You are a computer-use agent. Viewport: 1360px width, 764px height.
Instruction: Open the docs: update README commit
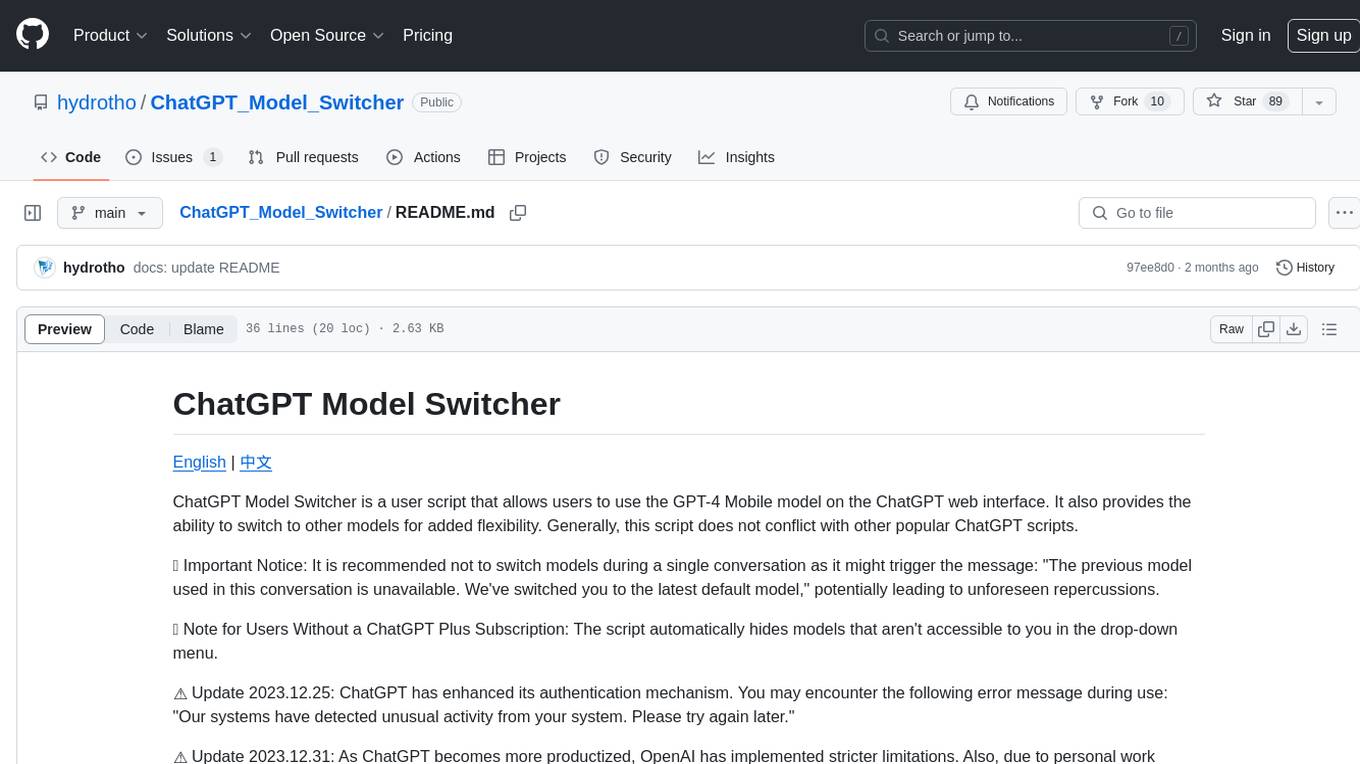click(x=206, y=268)
